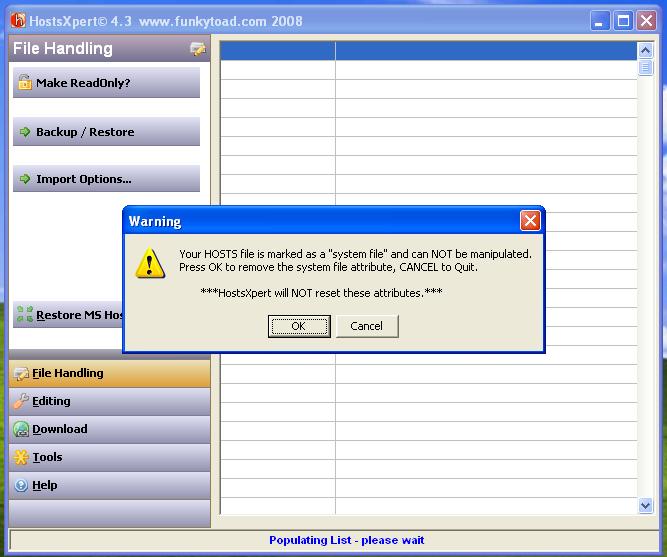Click the globe icon next to Download

click(x=21, y=429)
